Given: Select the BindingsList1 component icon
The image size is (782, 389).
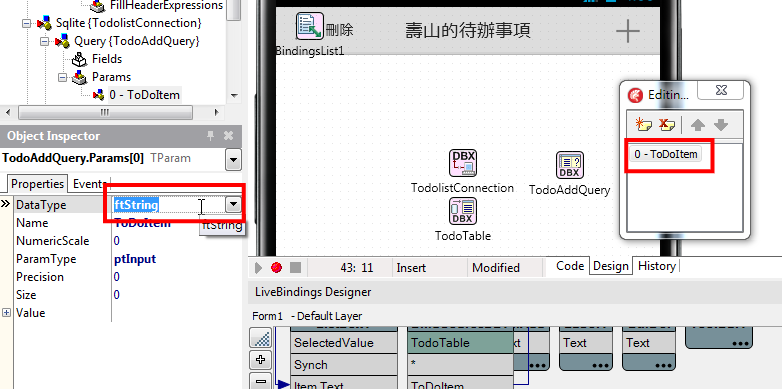Looking at the screenshot, I should click(310, 26).
